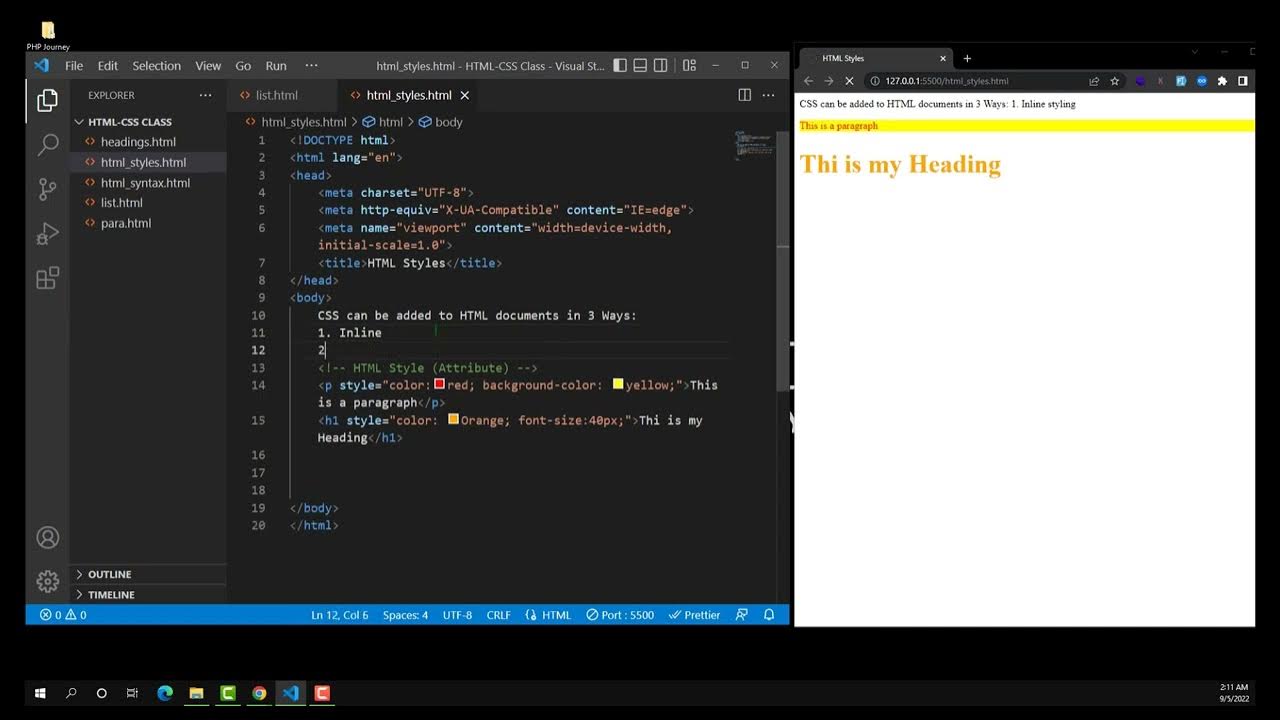Bookmark the page with star icon
The image size is (1280, 720).
1115,81
